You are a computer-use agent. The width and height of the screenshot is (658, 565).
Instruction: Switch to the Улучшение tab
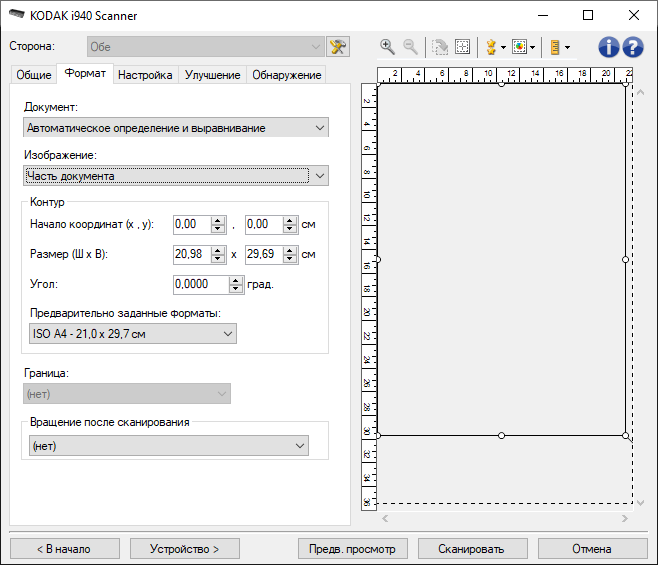point(212,75)
